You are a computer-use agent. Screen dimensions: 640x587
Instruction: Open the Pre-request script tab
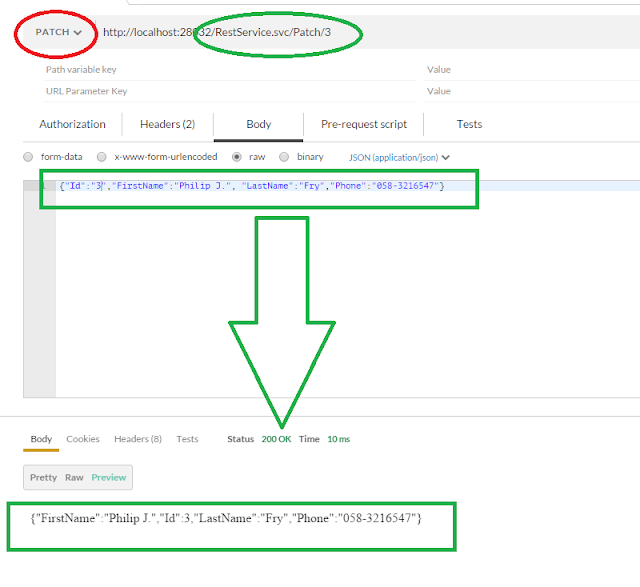coord(364,124)
